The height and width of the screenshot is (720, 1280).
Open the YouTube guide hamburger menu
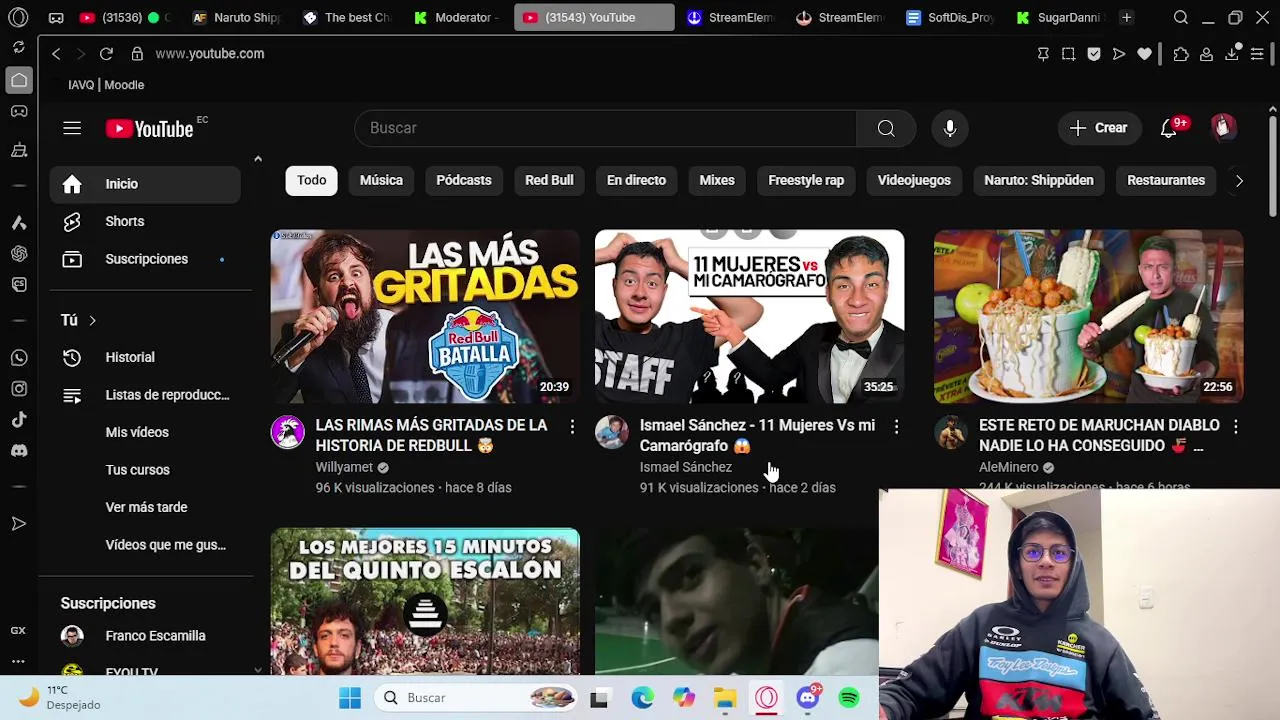coord(72,128)
